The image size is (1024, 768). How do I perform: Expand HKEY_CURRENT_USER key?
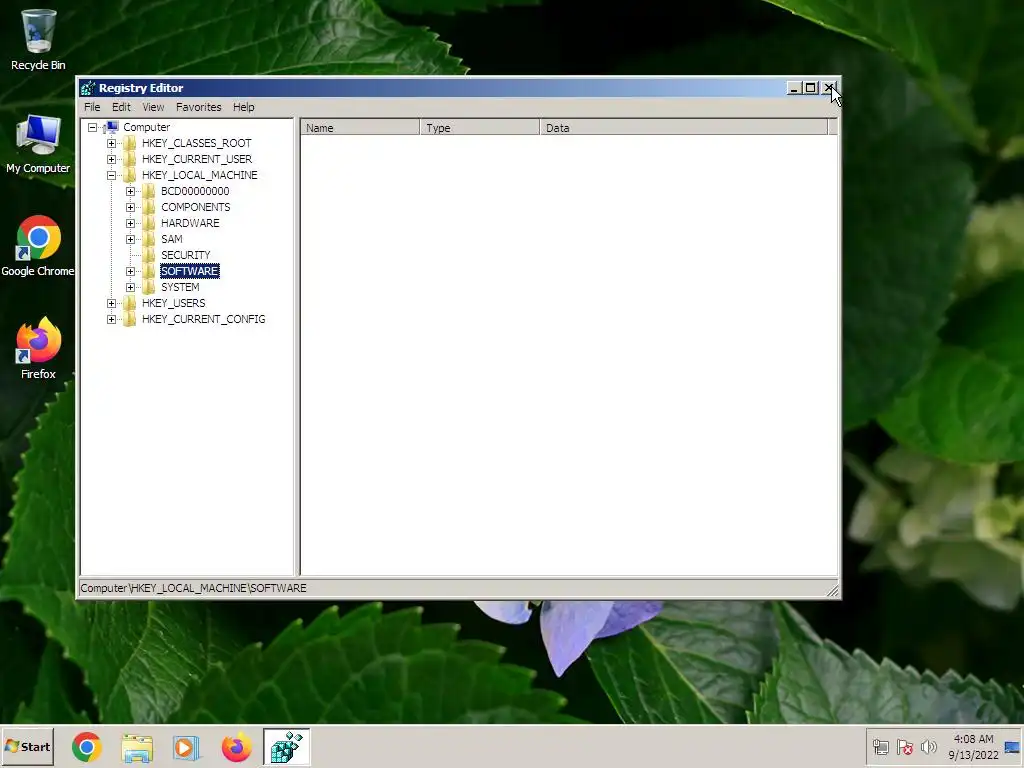112,159
